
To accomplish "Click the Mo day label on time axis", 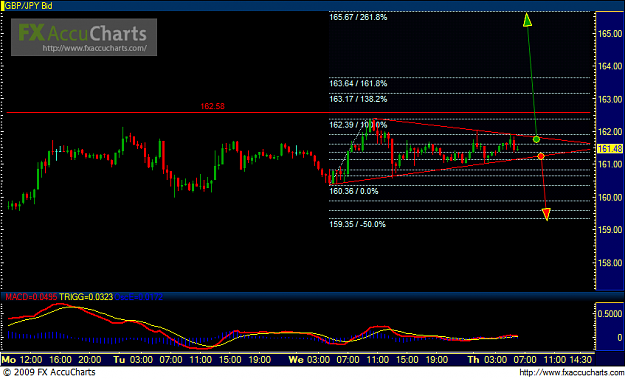I will coord(9,360).
